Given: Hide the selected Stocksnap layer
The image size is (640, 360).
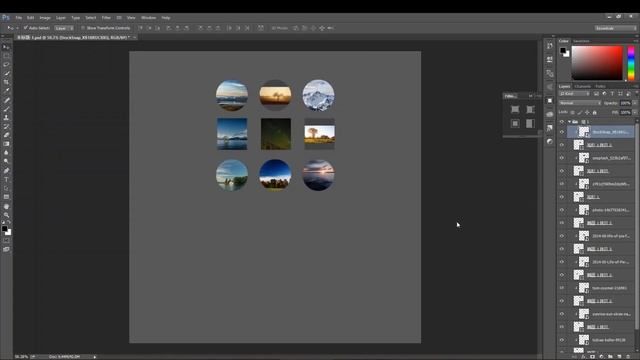Looking at the screenshot, I should click(x=562, y=132).
